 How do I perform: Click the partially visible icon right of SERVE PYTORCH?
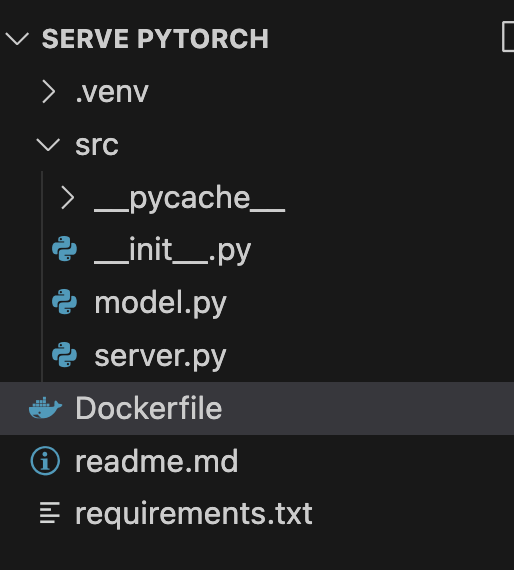click(x=508, y=37)
